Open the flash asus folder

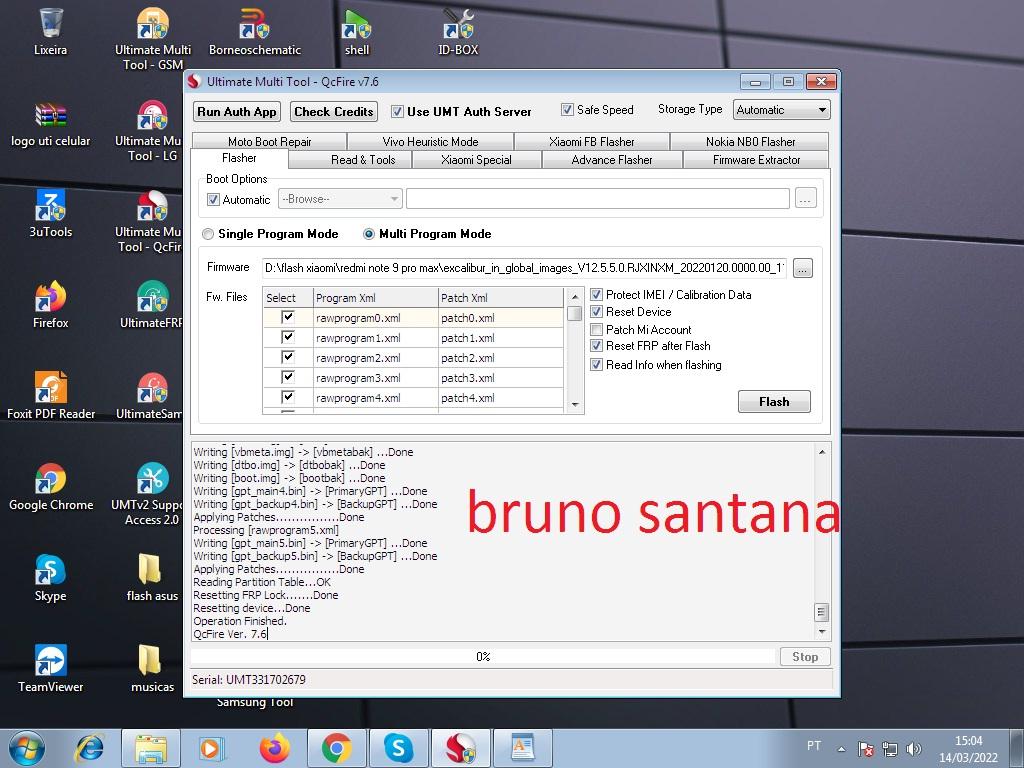coord(152,578)
